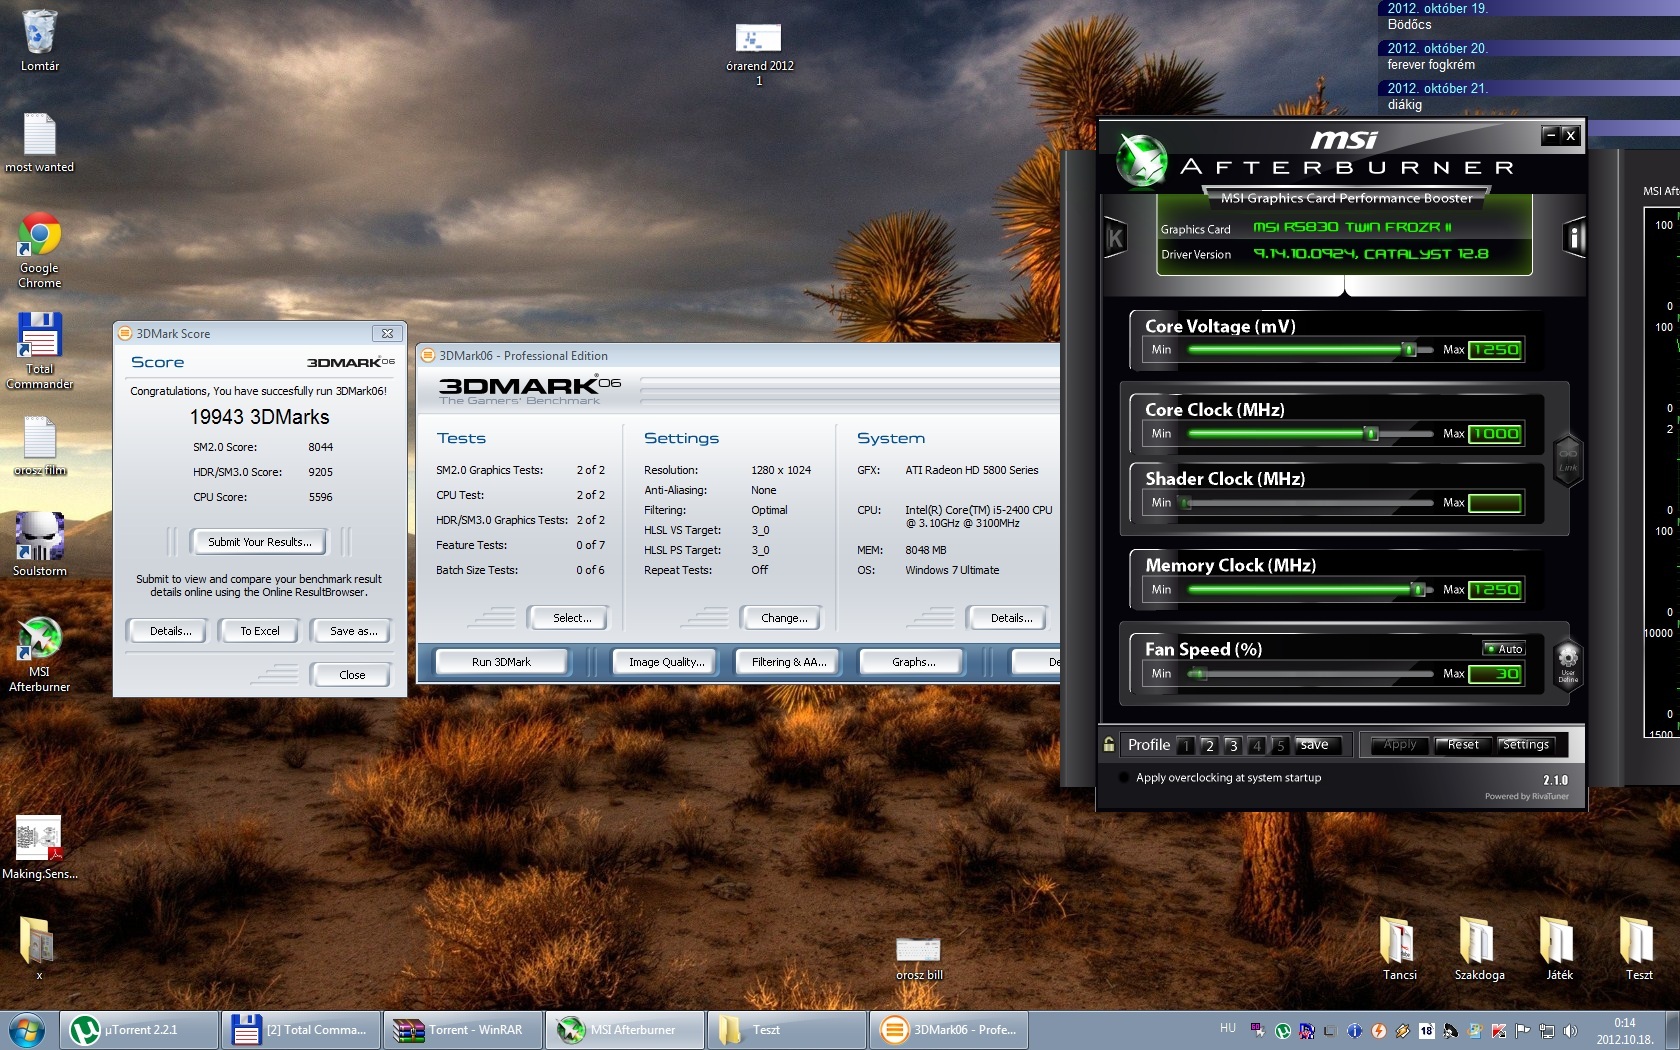Image resolution: width=1680 pixels, height=1050 pixels.
Task: Toggle the Afterburner profile lock icon
Action: click(x=1109, y=744)
